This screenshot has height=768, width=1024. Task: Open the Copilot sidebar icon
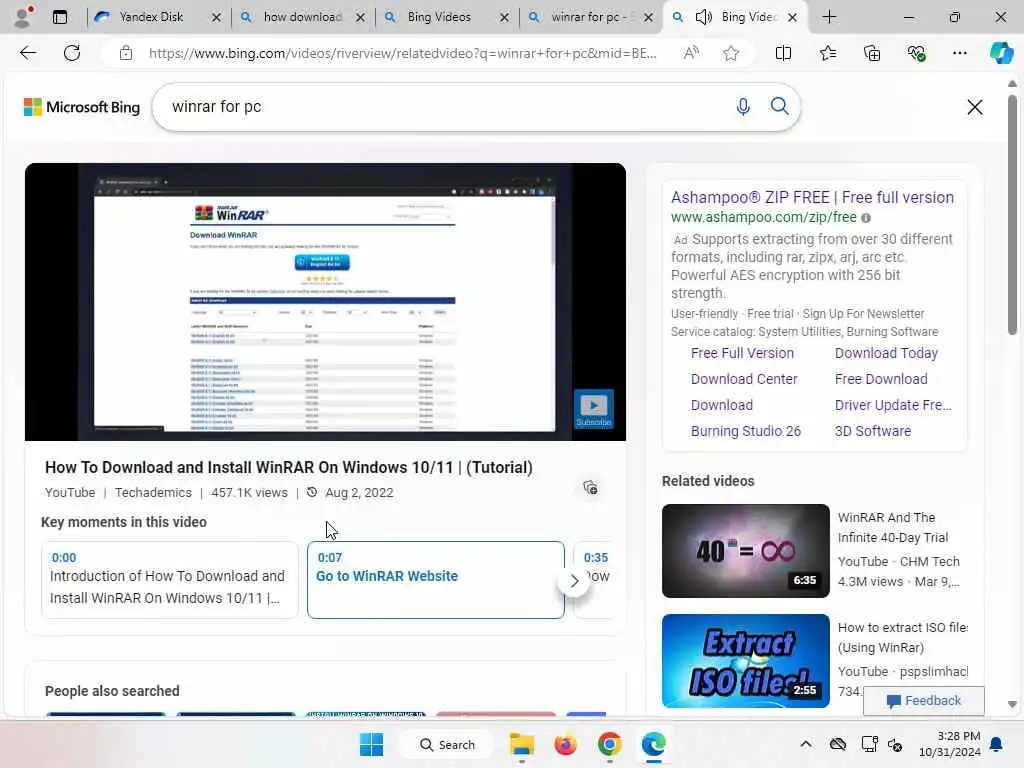pos(1001,53)
